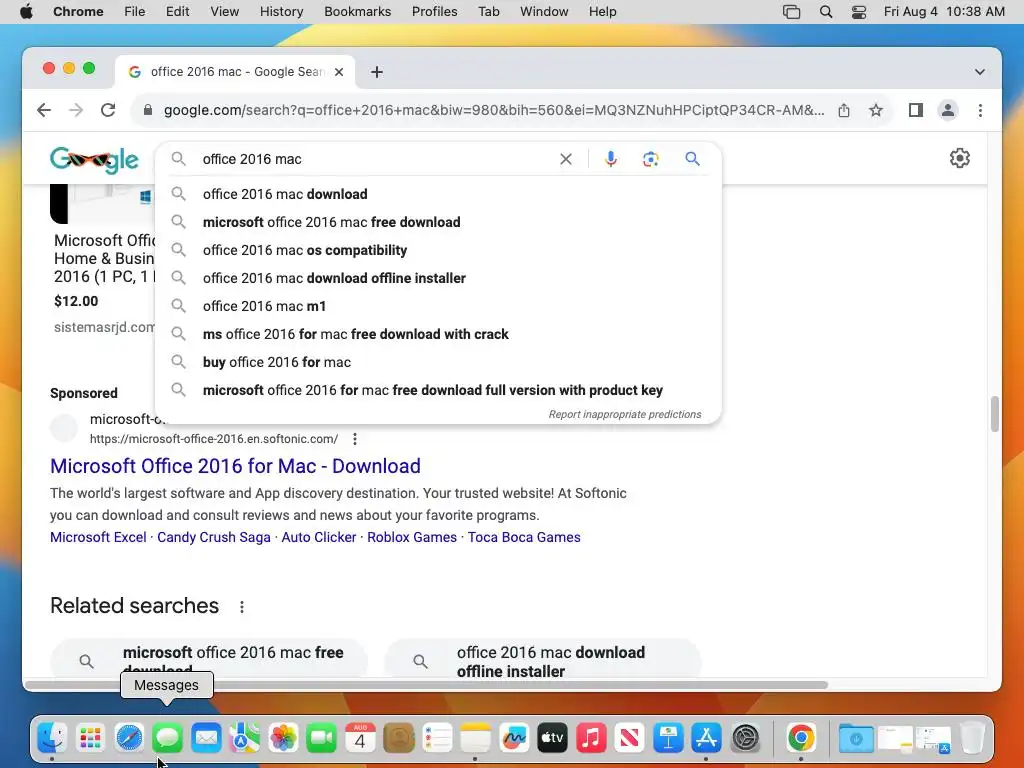This screenshot has width=1024, height=768.
Task: Click the Google doodle logo
Action: click(94, 159)
